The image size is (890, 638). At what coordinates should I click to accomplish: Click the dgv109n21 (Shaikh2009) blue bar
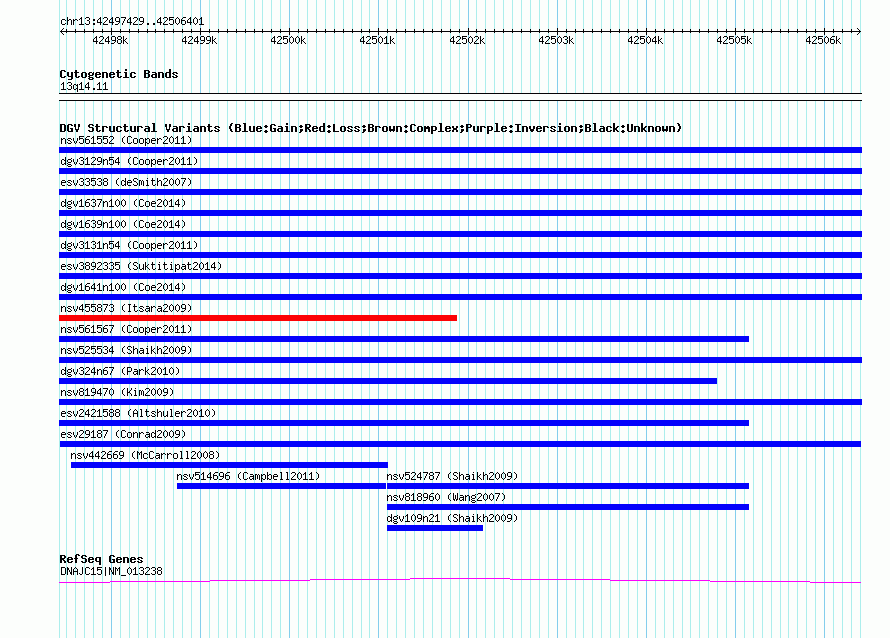pyautogui.click(x=435, y=528)
